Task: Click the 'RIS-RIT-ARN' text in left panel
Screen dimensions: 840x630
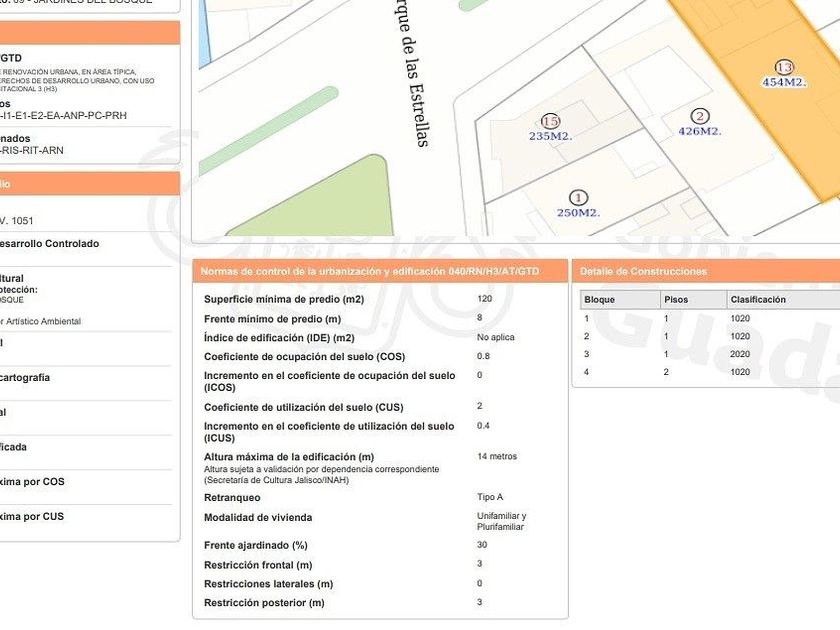Action: pyautogui.click(x=32, y=151)
